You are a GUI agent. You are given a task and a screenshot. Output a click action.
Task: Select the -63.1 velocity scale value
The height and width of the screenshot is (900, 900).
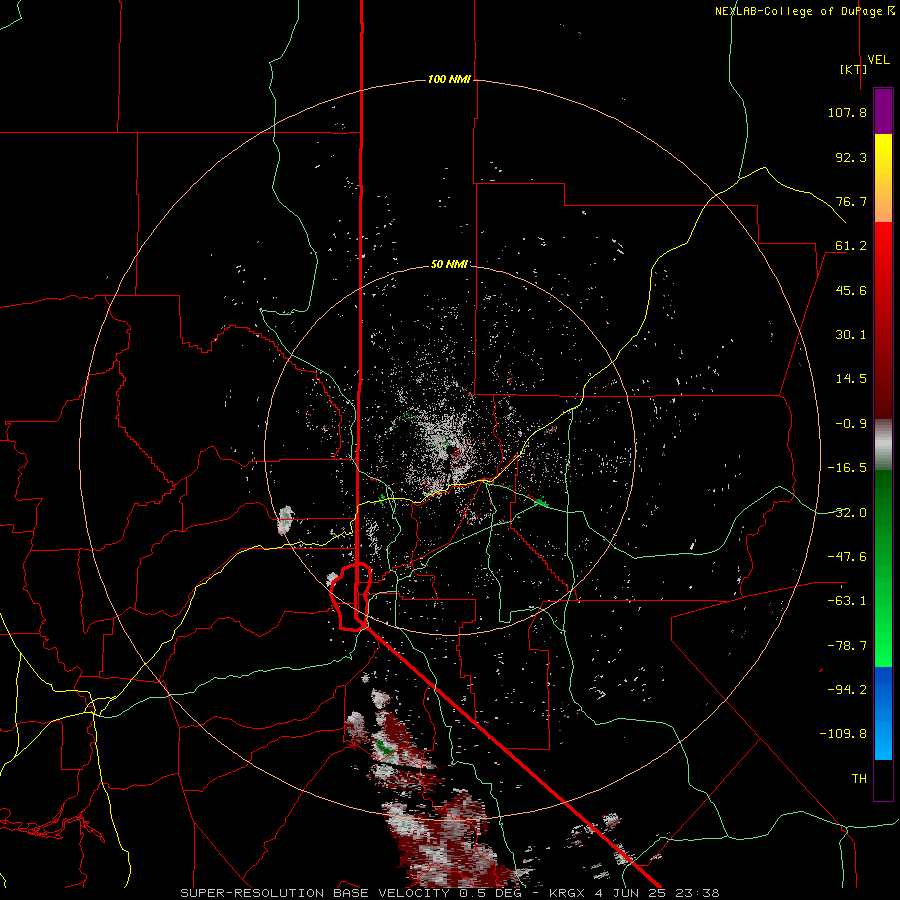[x=847, y=601]
